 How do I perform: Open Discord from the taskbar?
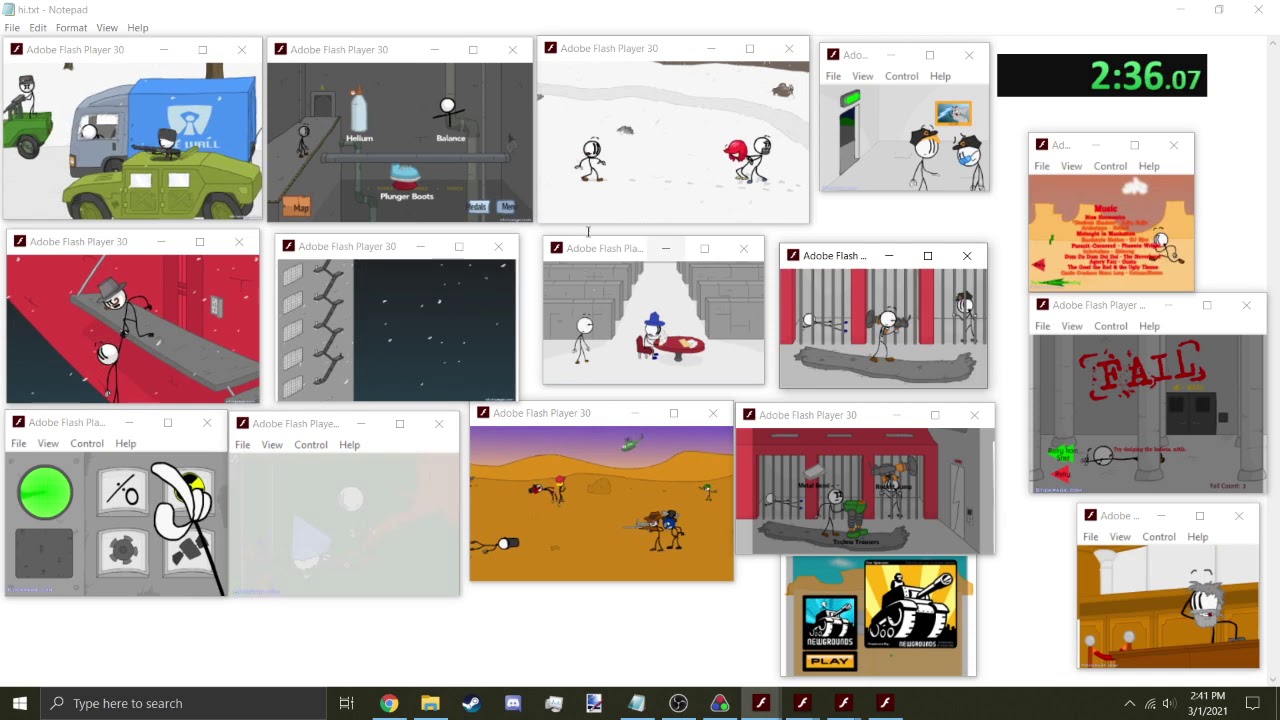coord(513,703)
